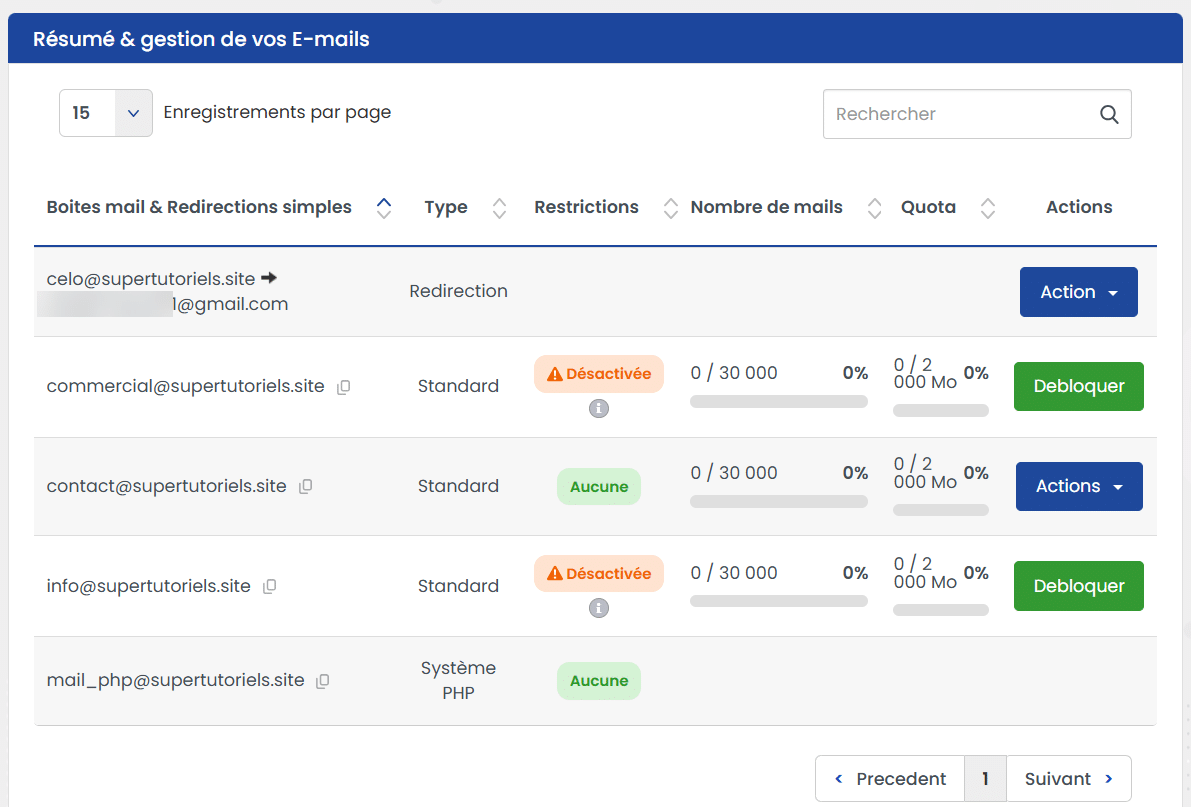
Task: Sort by Quota column arrows
Action: pyautogui.click(x=987, y=208)
